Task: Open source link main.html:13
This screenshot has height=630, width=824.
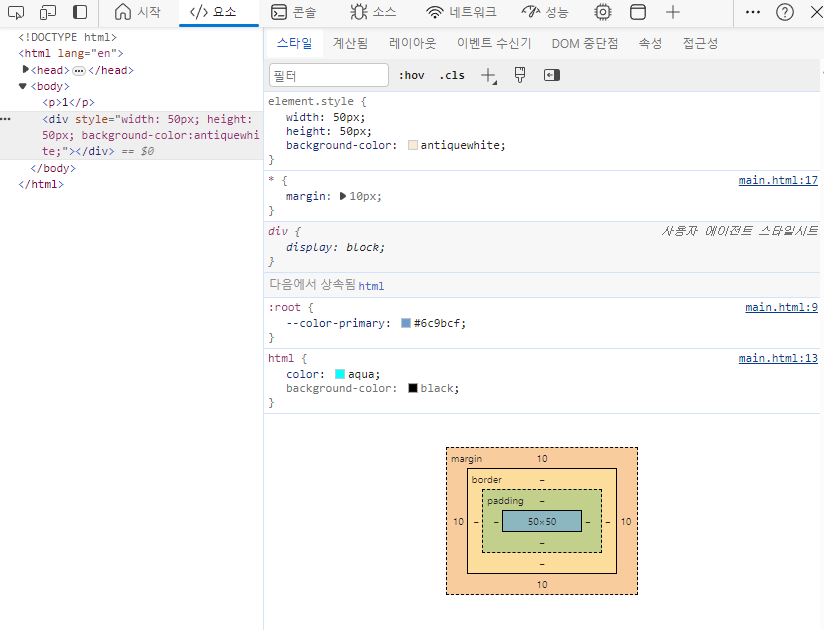Action: (x=778, y=358)
